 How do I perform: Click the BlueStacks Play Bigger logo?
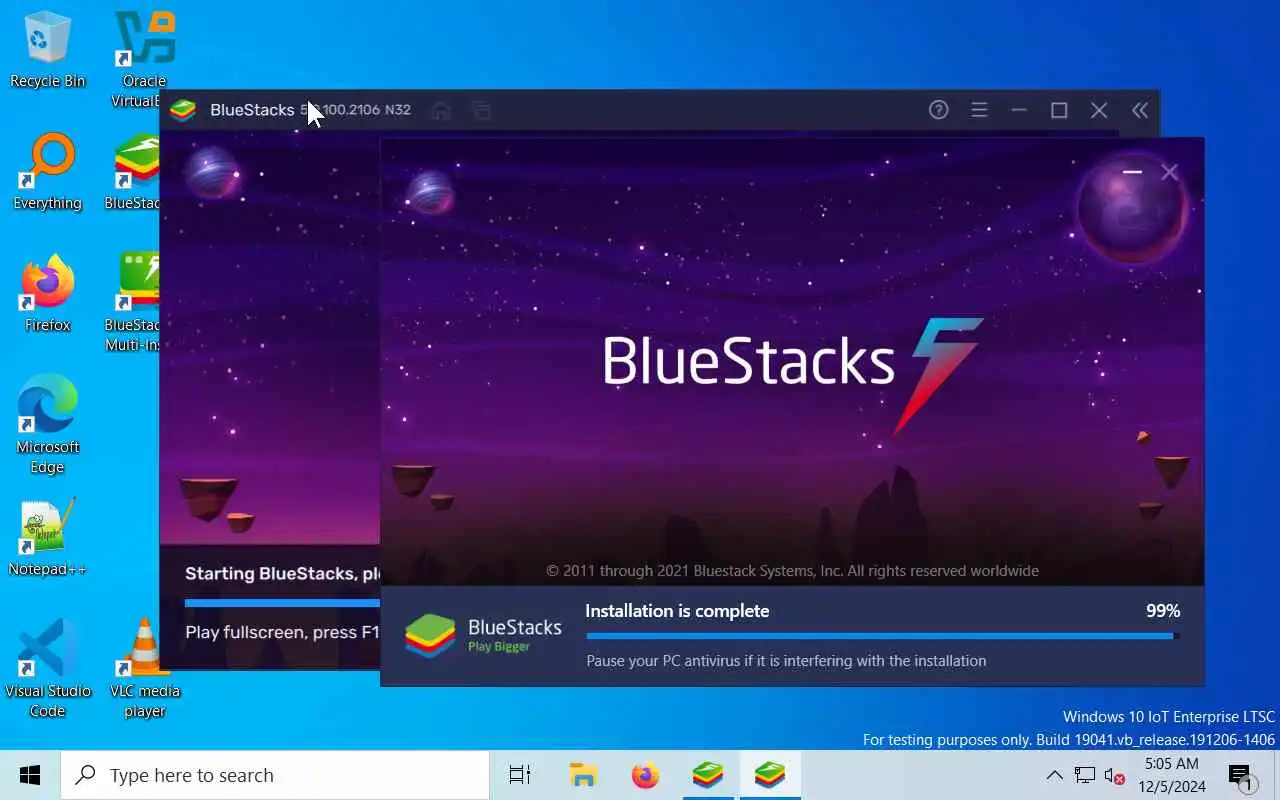[483, 635]
